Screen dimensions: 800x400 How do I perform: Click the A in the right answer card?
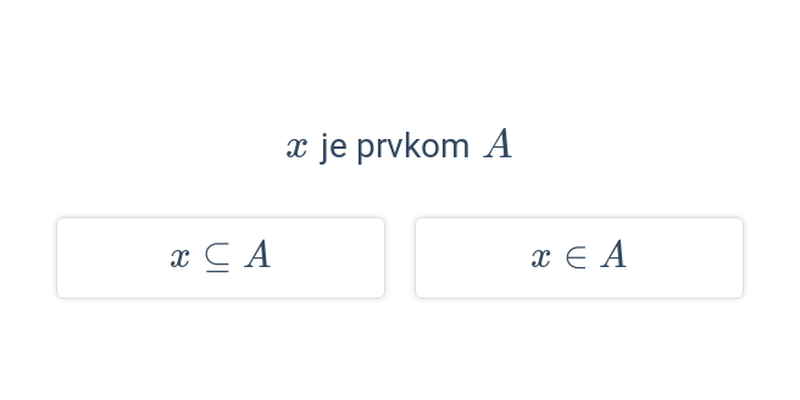point(613,255)
